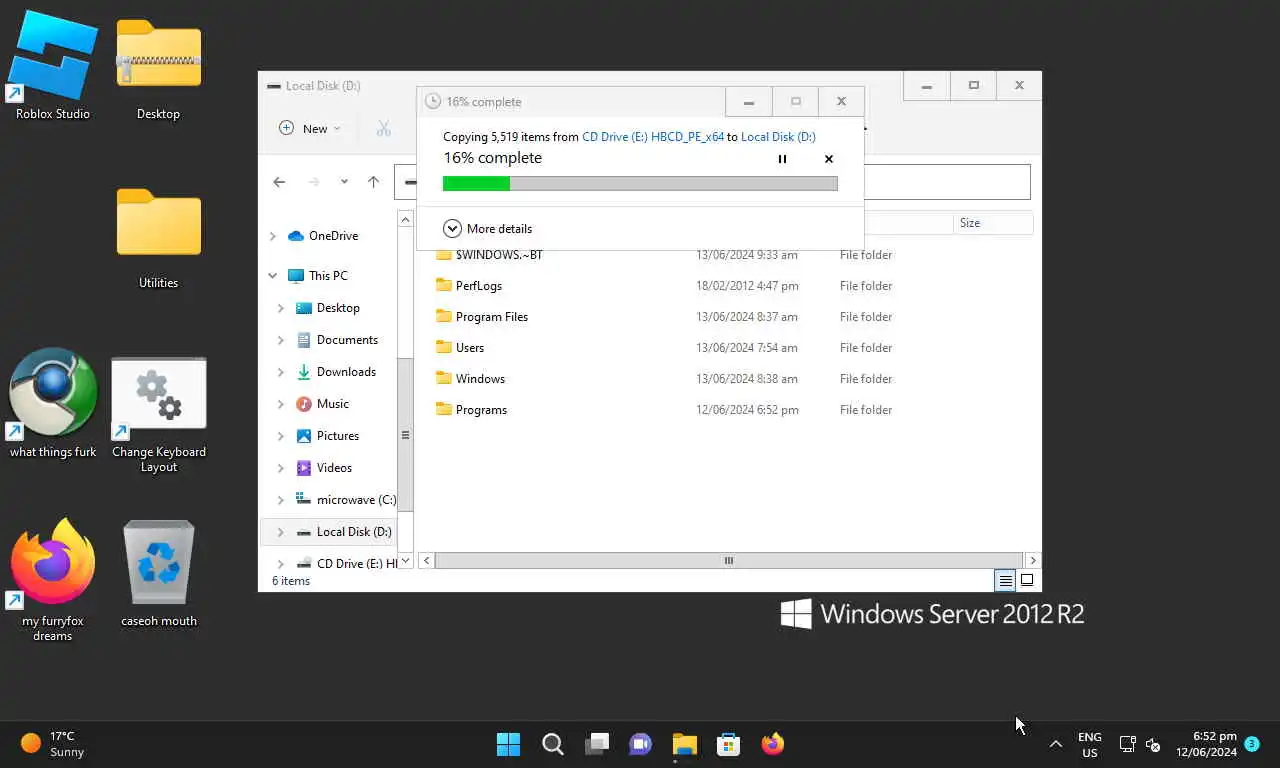Open the 'caseoh mouth' recycle bin
The width and height of the screenshot is (1280, 768).
[158, 573]
